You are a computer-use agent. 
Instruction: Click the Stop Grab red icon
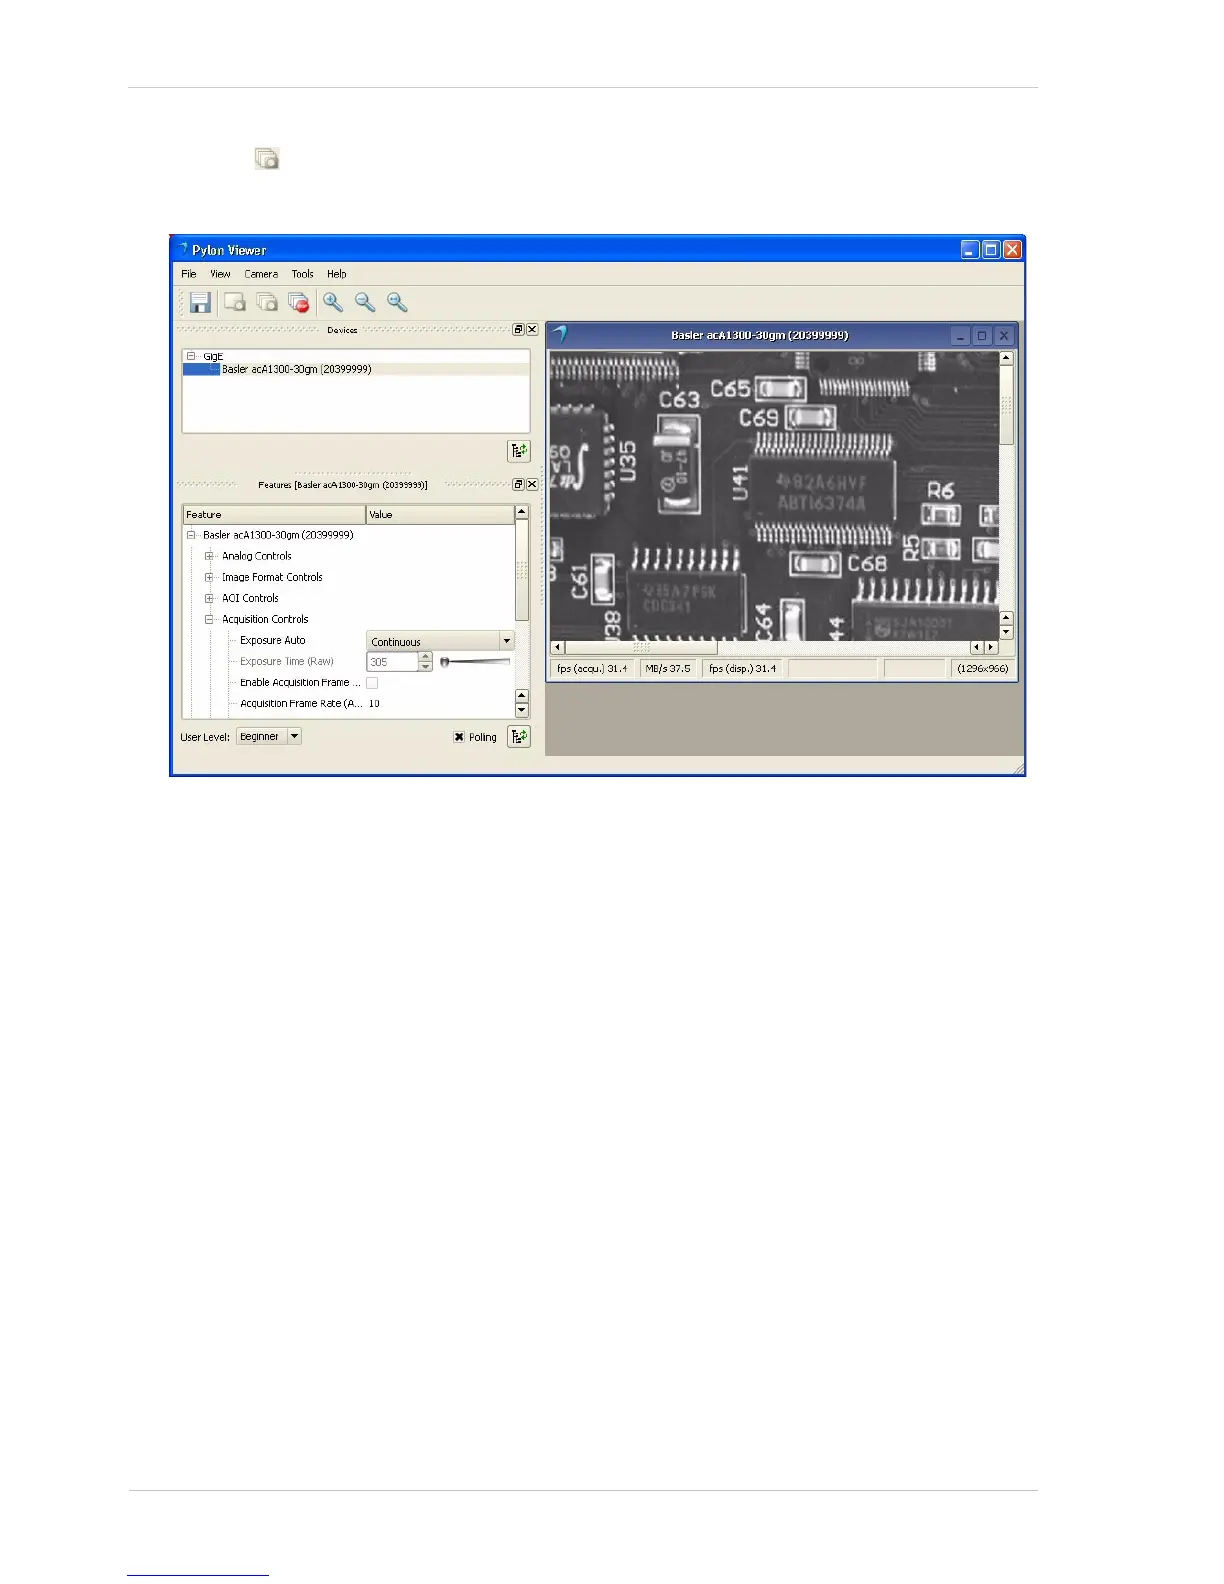click(x=298, y=302)
